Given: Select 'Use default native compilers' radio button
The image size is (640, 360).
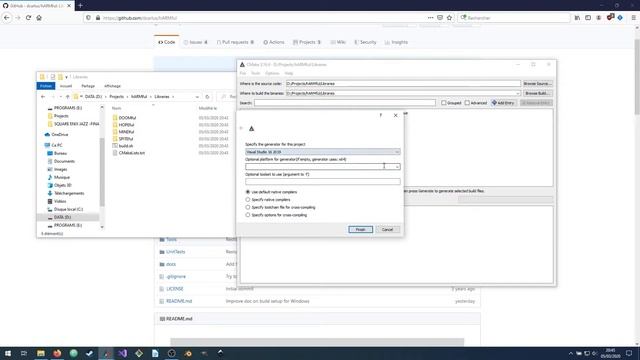Looking at the screenshot, I should tap(248, 192).
